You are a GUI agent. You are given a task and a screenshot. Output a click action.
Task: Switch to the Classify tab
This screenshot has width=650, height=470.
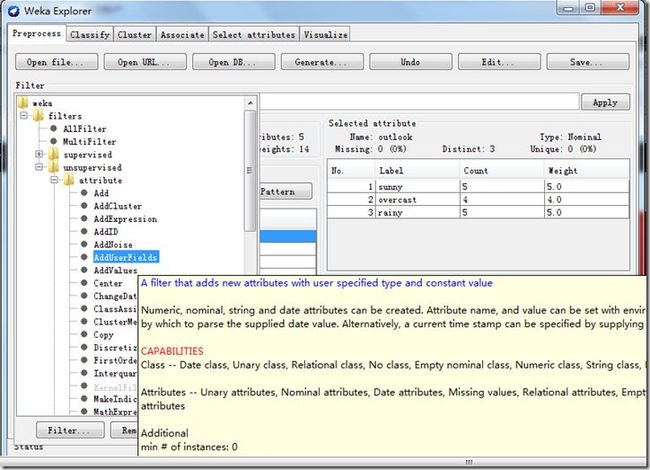tap(90, 35)
